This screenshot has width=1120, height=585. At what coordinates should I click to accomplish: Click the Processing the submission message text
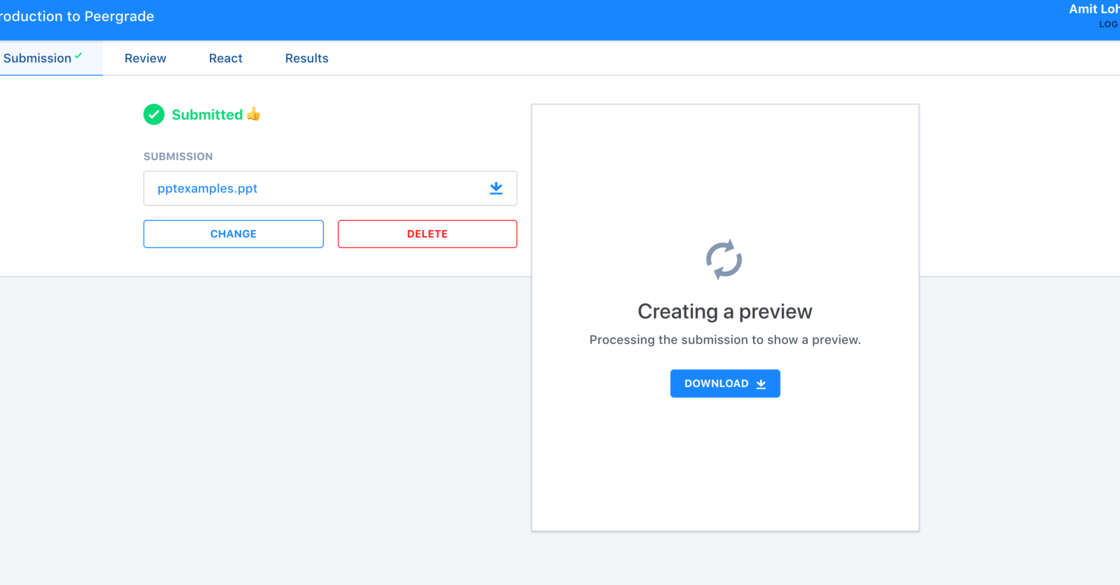[x=725, y=339]
